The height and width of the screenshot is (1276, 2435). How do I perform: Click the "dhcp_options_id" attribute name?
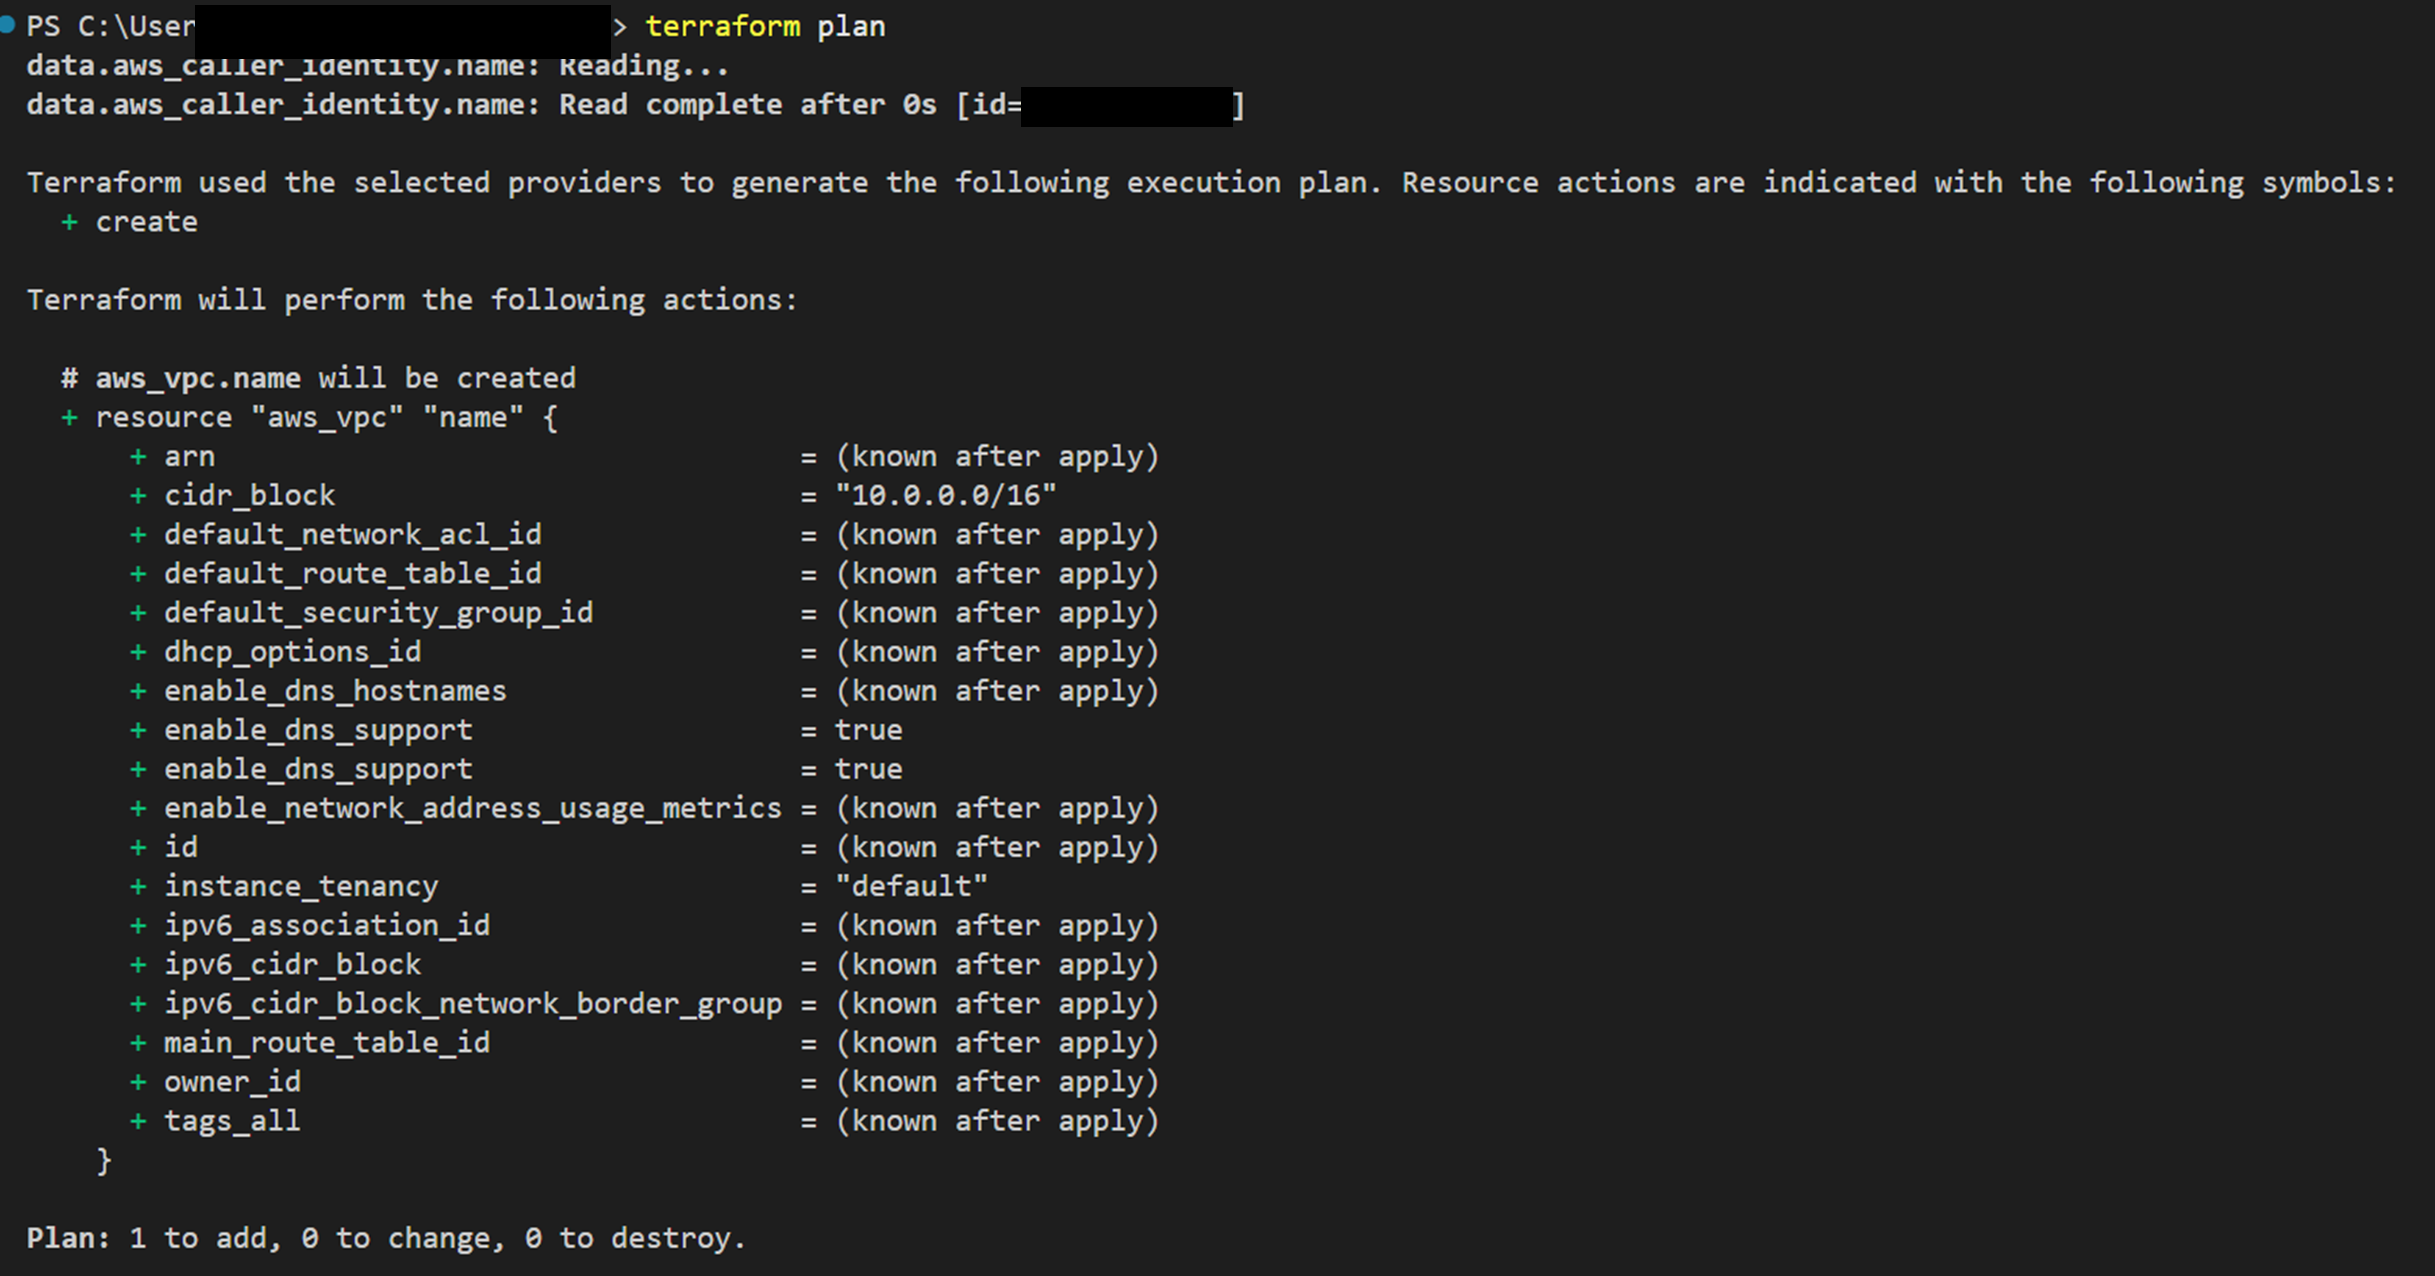click(292, 652)
